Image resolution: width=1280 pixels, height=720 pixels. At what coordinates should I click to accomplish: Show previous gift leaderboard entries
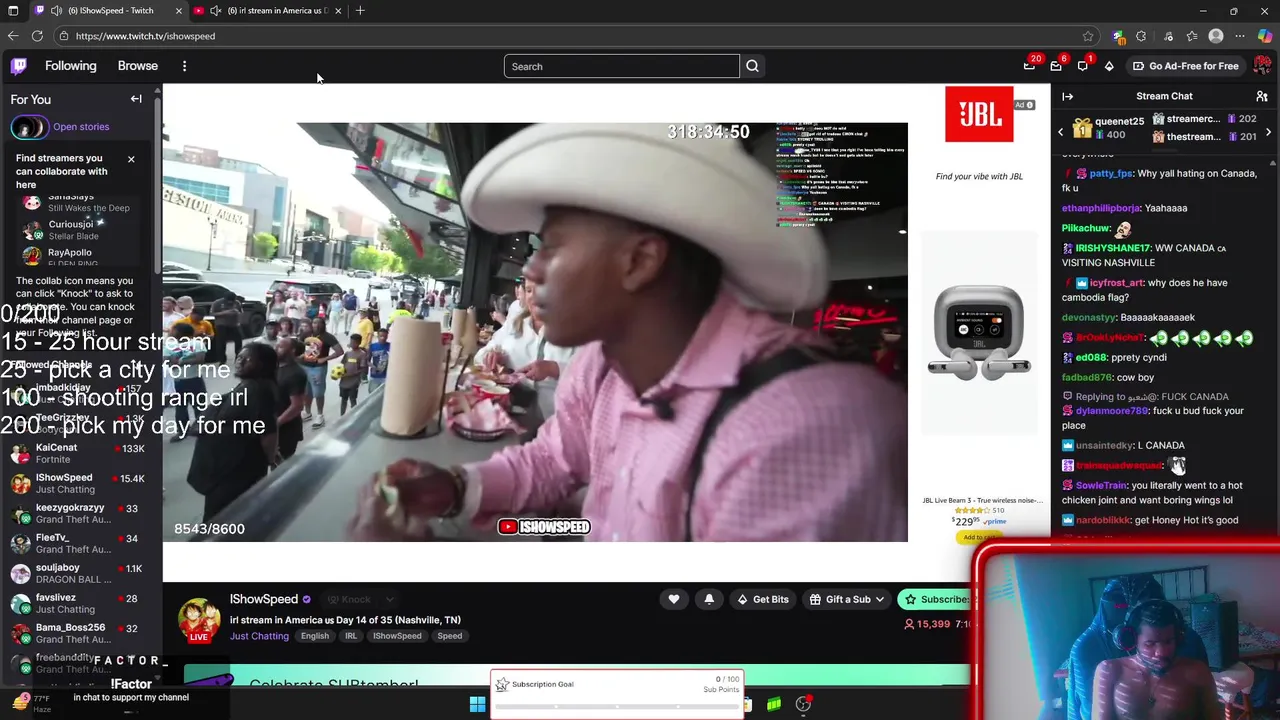click(1061, 131)
